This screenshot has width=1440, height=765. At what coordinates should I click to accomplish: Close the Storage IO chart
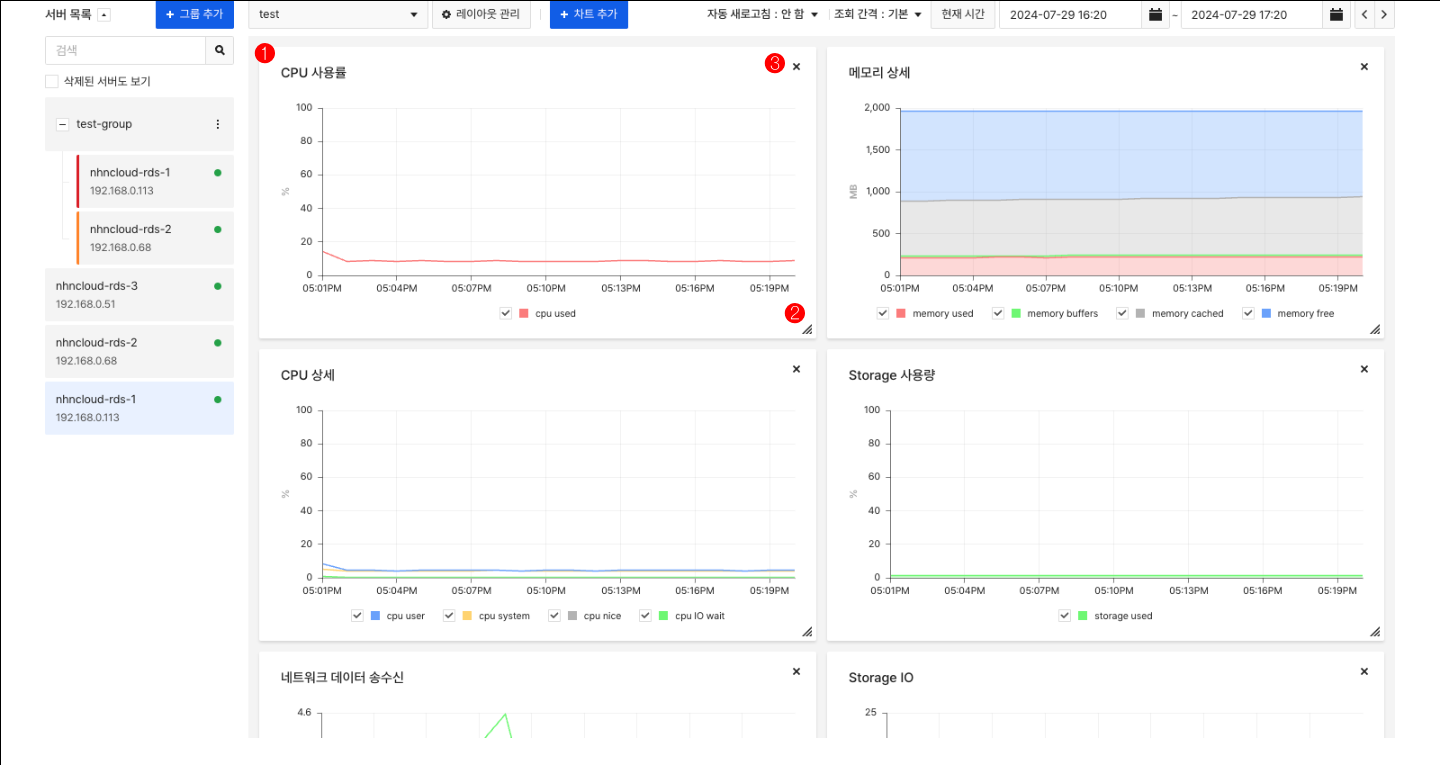pyautogui.click(x=1364, y=671)
